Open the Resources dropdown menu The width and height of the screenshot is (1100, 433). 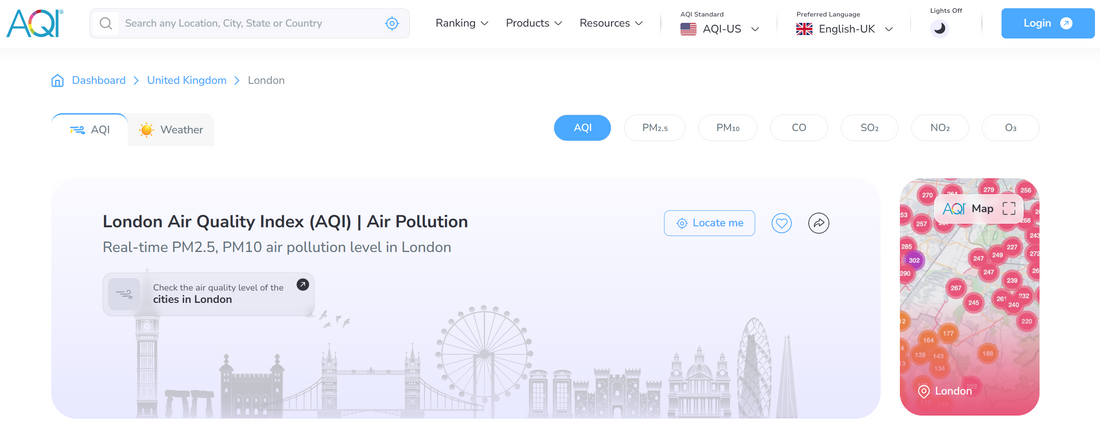(x=611, y=23)
